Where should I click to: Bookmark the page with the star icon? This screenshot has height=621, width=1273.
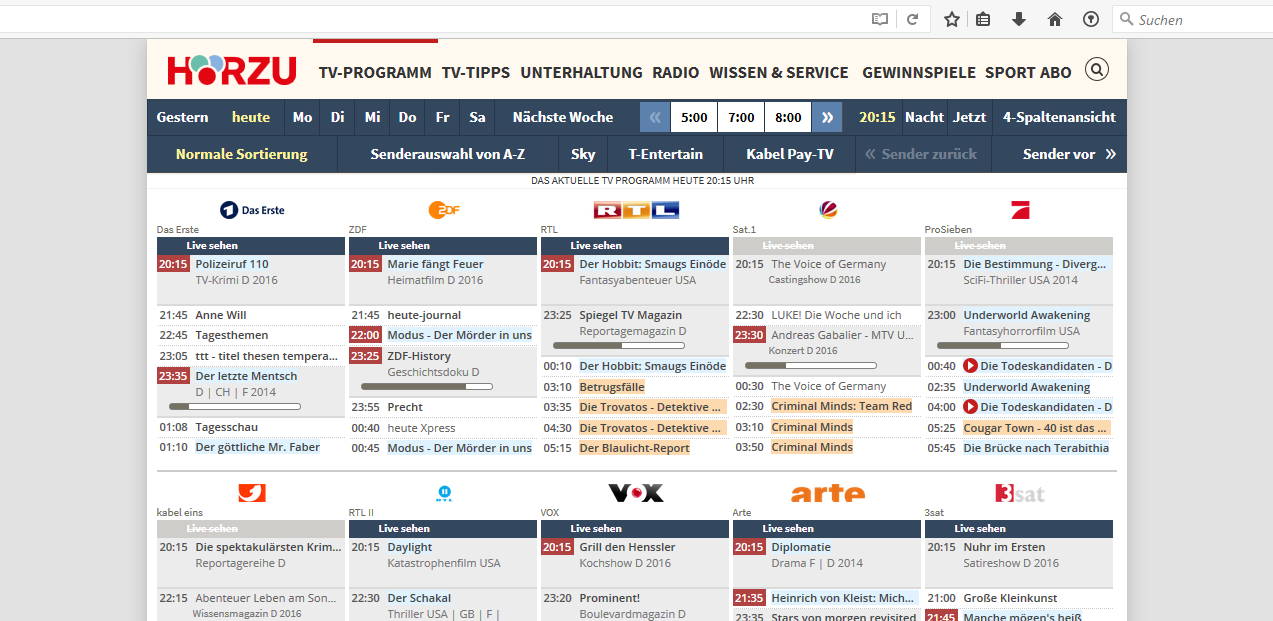pos(952,19)
